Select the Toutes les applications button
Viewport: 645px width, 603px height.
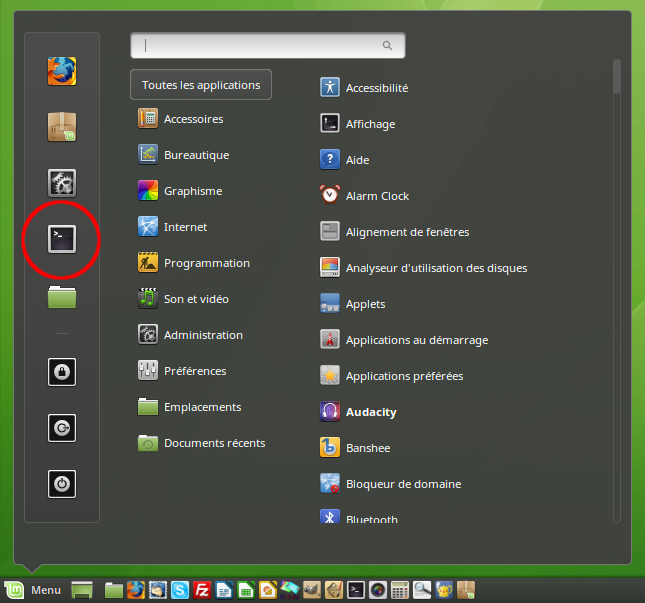[x=201, y=85]
